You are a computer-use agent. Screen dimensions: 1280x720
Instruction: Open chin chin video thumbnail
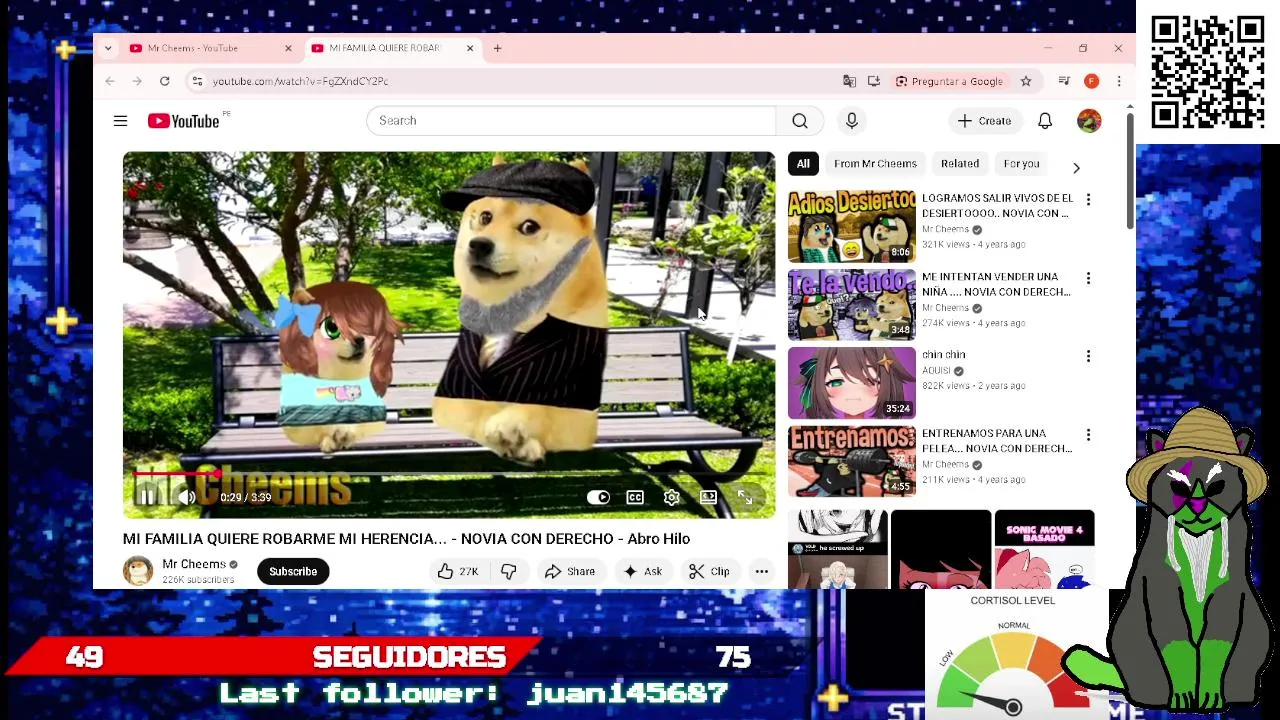pyautogui.click(x=851, y=383)
